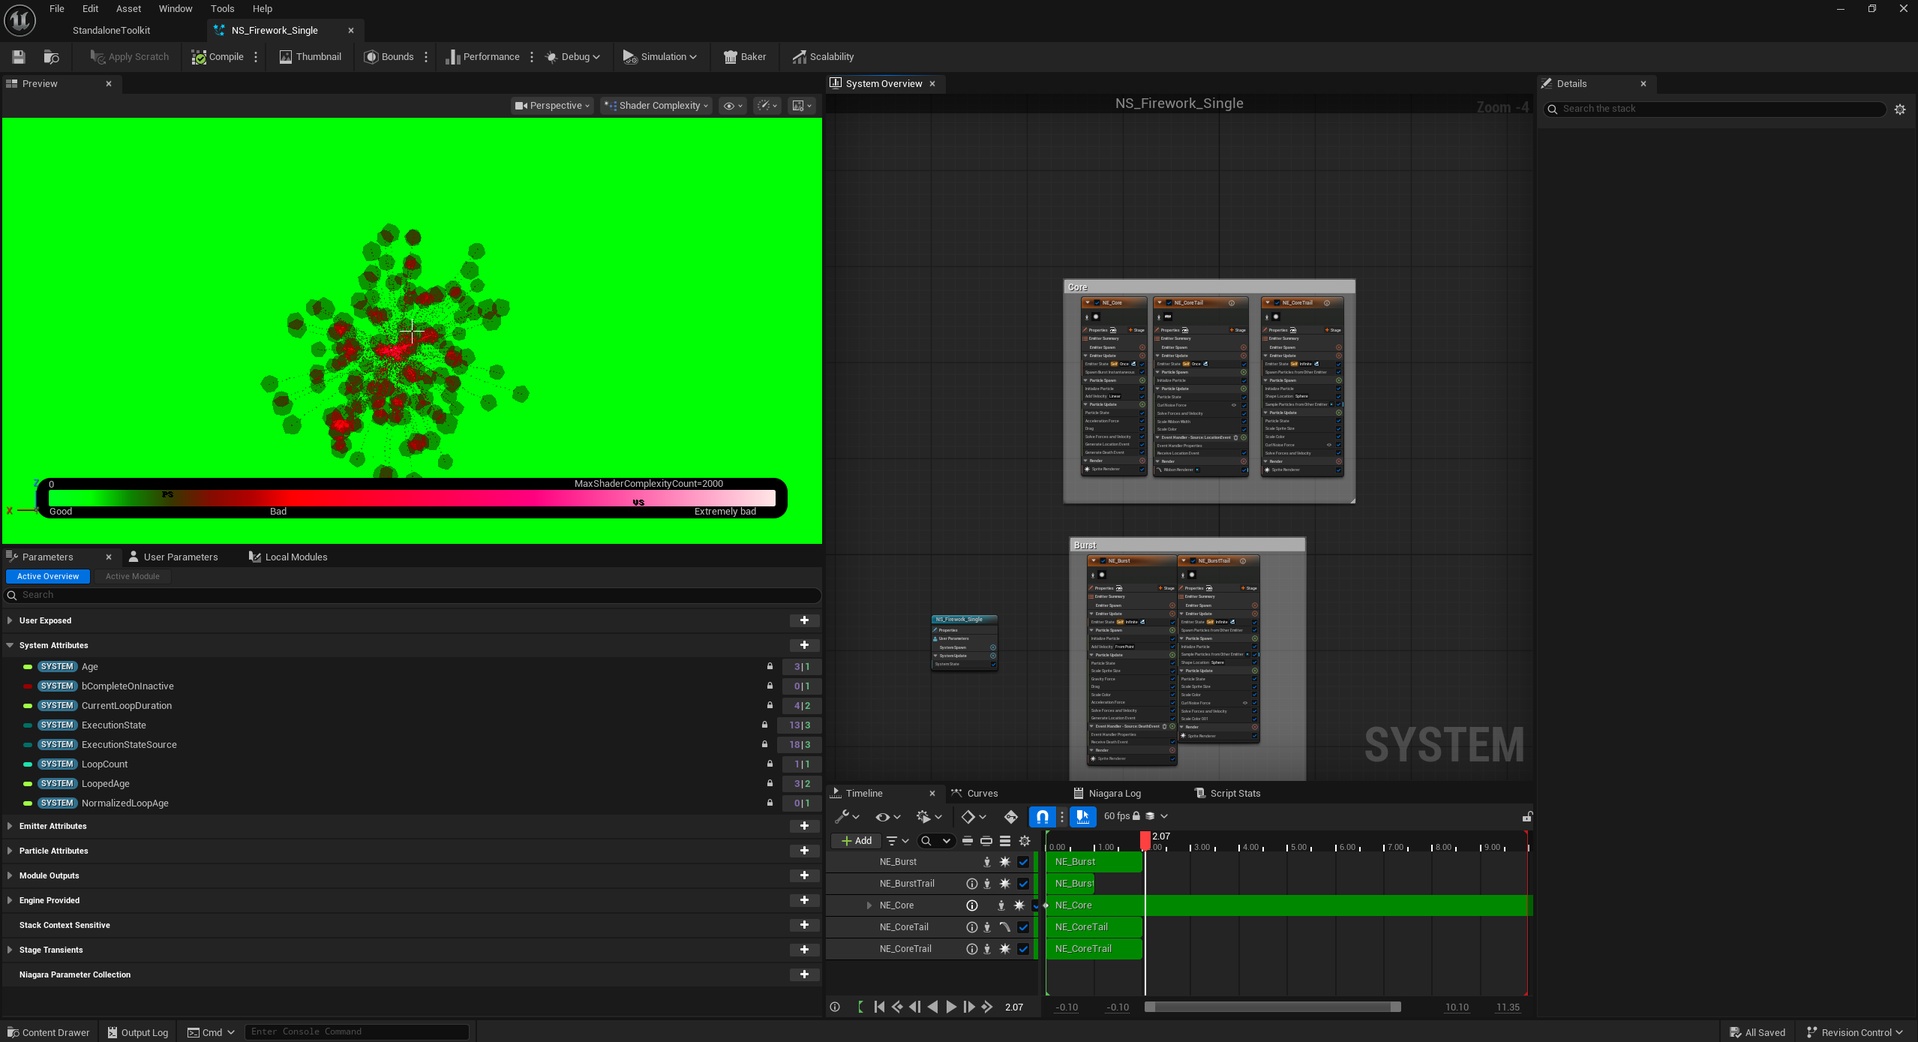Open timeline wrench actions menu
The height and width of the screenshot is (1042, 1918).
coord(847,817)
